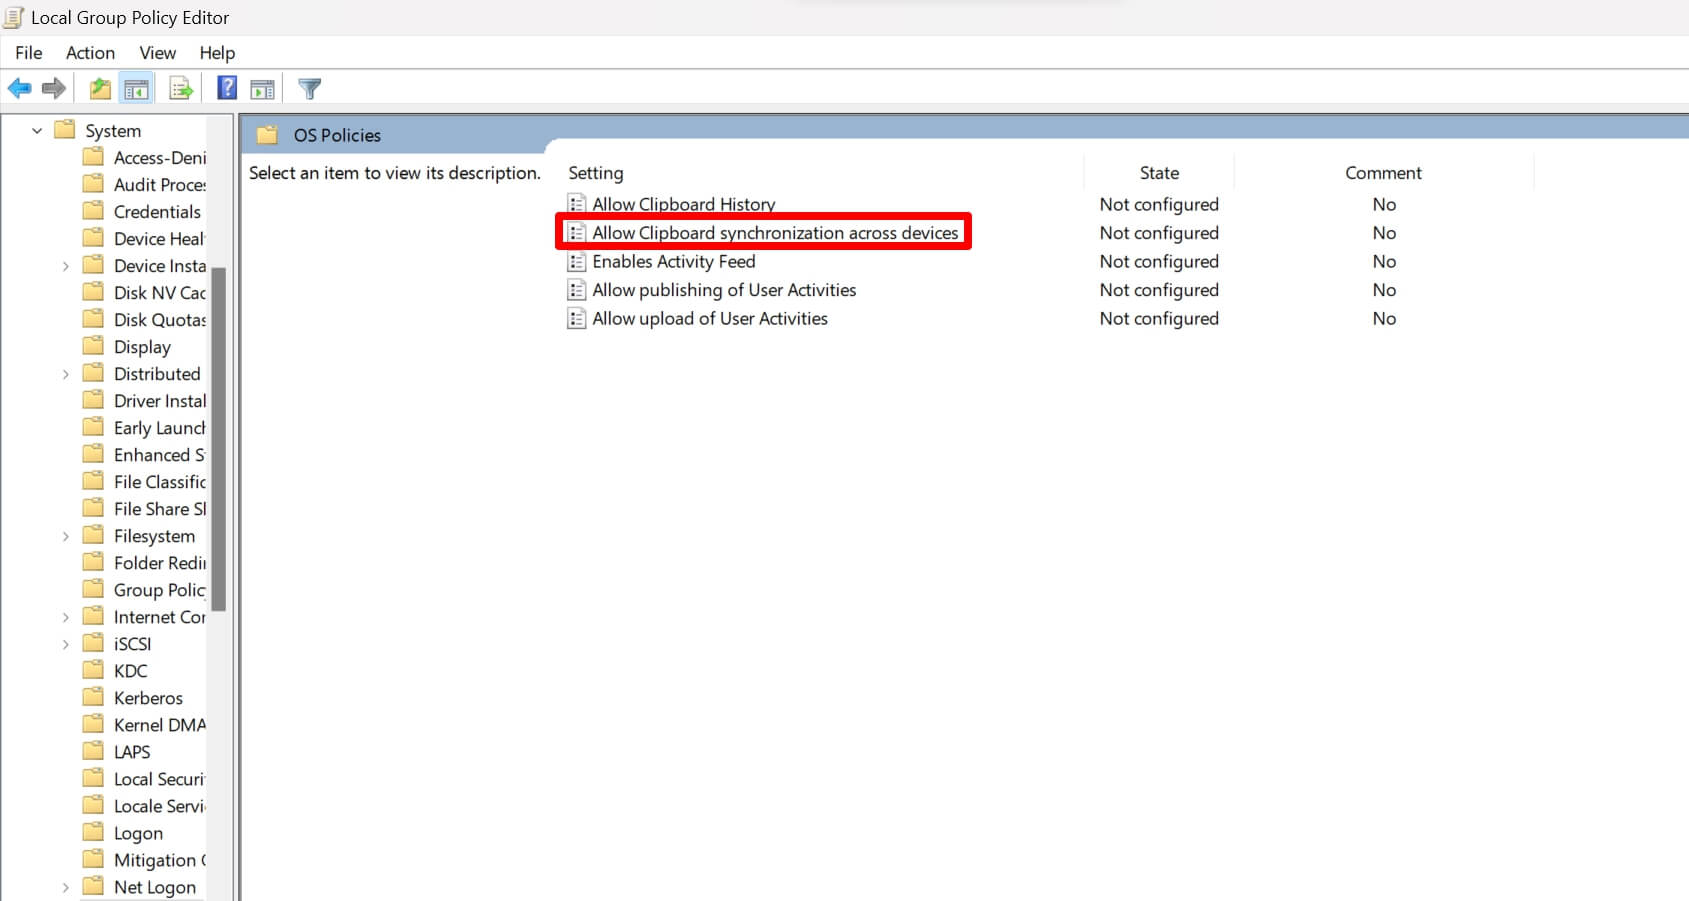Click the OS Policies header folder icon
Screen dimensions: 1689x901
tap(267, 135)
